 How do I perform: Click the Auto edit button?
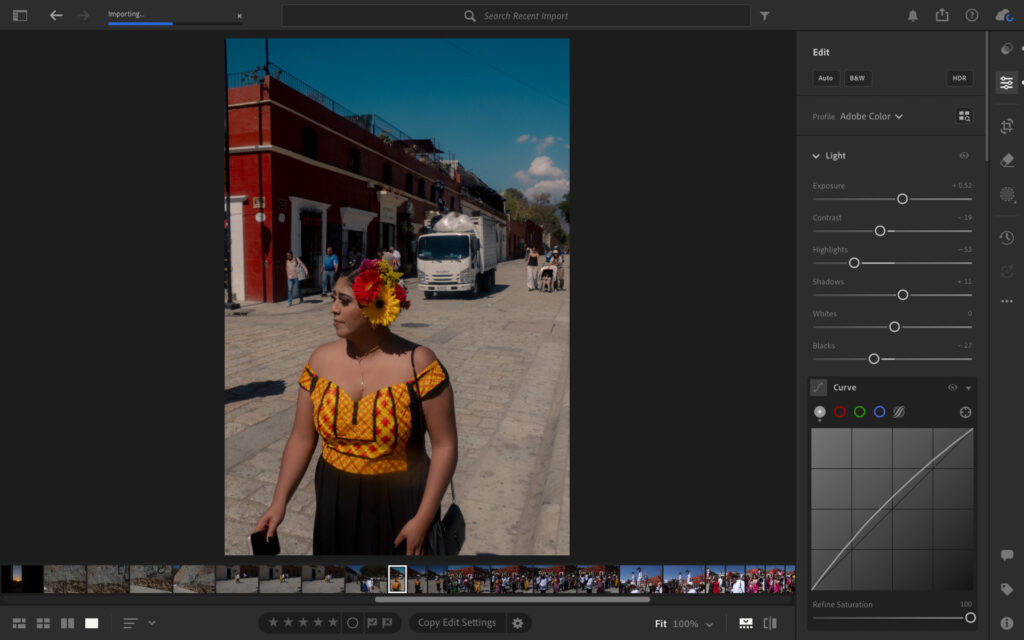(824, 78)
